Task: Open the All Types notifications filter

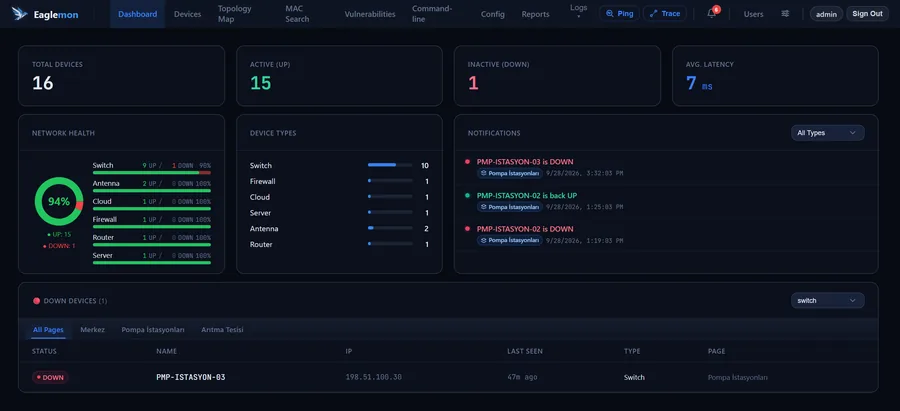Action: [x=828, y=133]
